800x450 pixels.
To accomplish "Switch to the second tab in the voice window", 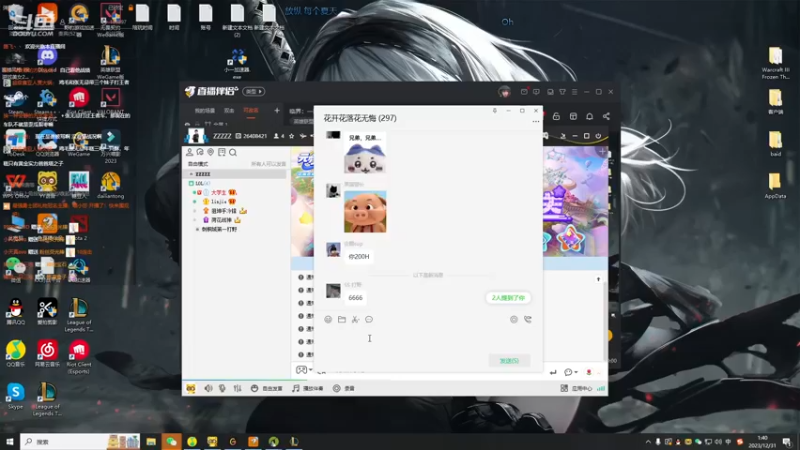I will [229, 110].
